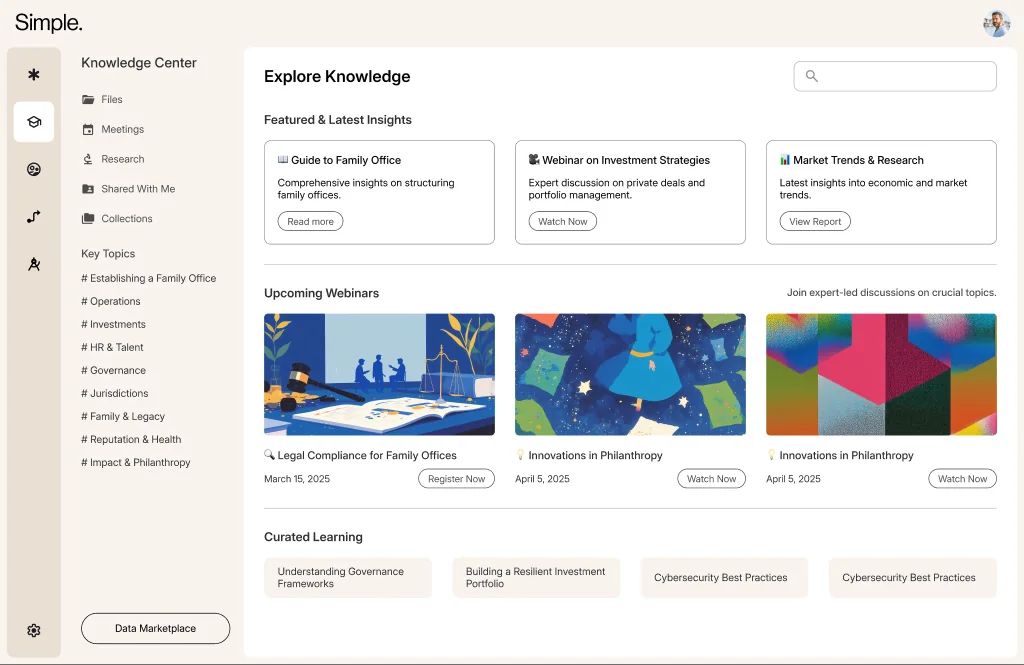
Task: Open the Data Marketplace button
Action: [x=155, y=628]
